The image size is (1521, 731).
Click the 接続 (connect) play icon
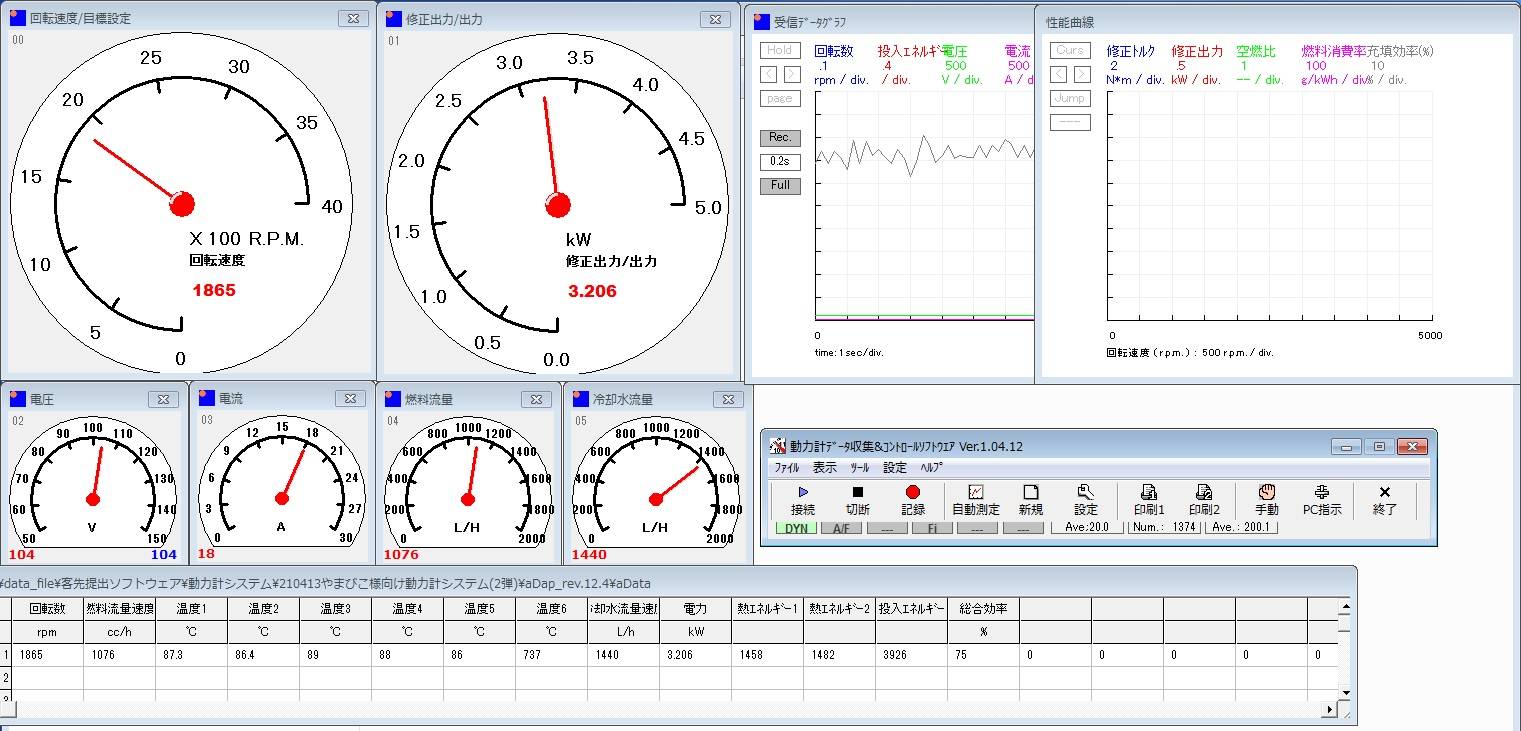[x=803, y=492]
